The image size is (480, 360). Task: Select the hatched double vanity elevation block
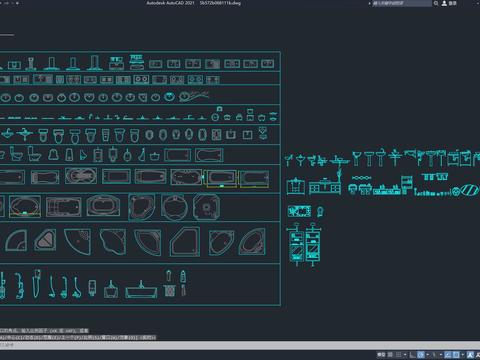point(304,245)
